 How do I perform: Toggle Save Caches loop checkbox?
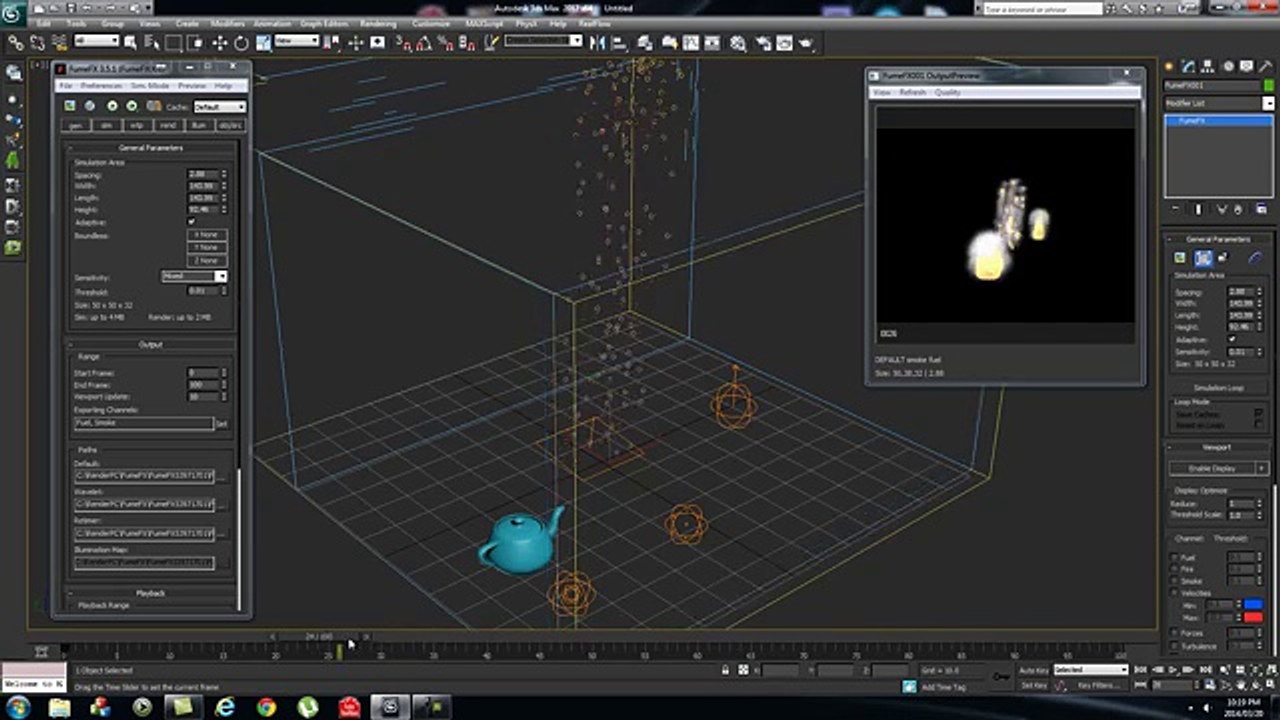pyautogui.click(x=1258, y=412)
